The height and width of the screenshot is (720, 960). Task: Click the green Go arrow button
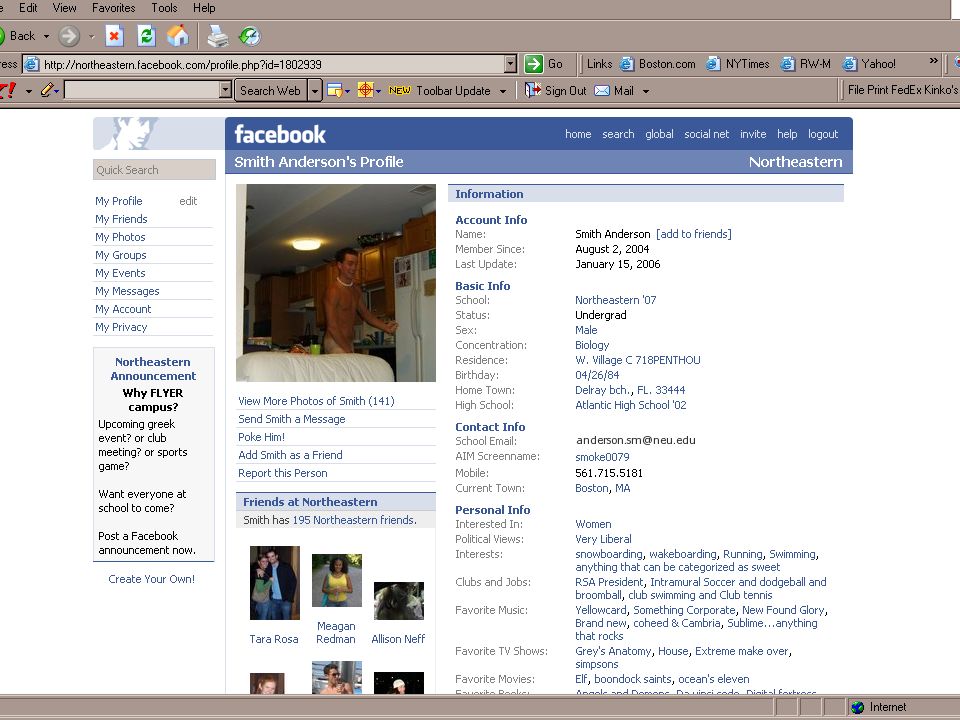coord(533,64)
